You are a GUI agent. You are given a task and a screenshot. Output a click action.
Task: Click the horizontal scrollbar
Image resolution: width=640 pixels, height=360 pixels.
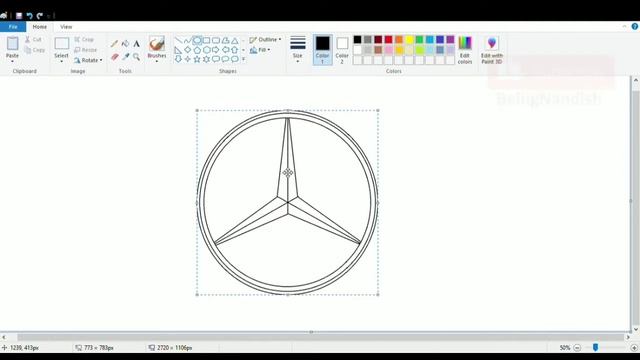(x=320, y=338)
